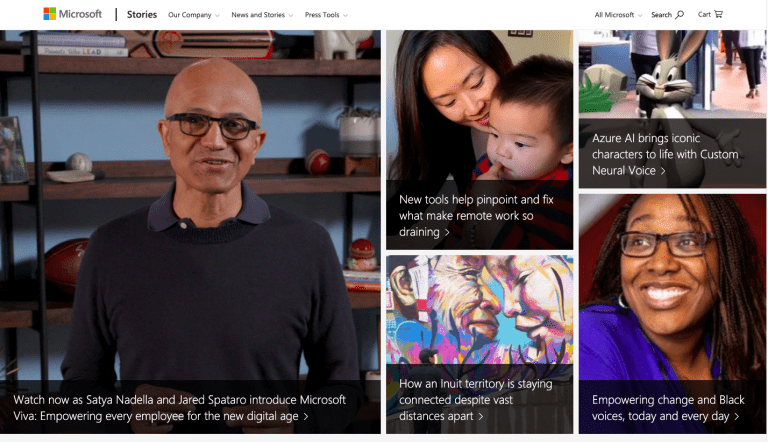
Task: Open Microsoft Viva announcement headline
Action: [x=180, y=408]
